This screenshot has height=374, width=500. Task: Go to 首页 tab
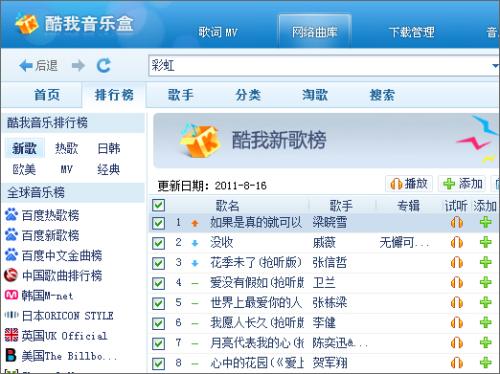pyautogui.click(x=47, y=95)
